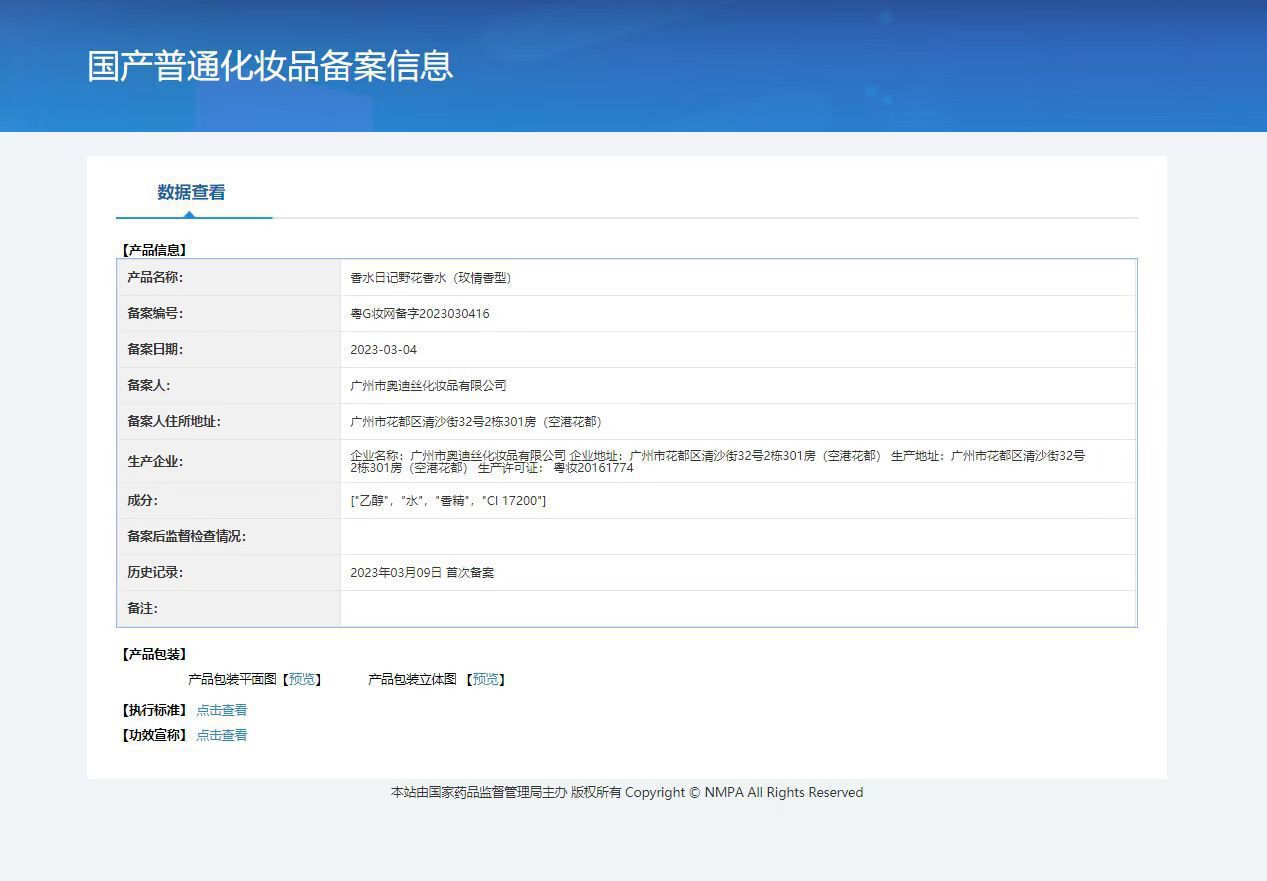Click the 成分 ingredients list value
This screenshot has height=881, width=1267.
(x=448, y=501)
